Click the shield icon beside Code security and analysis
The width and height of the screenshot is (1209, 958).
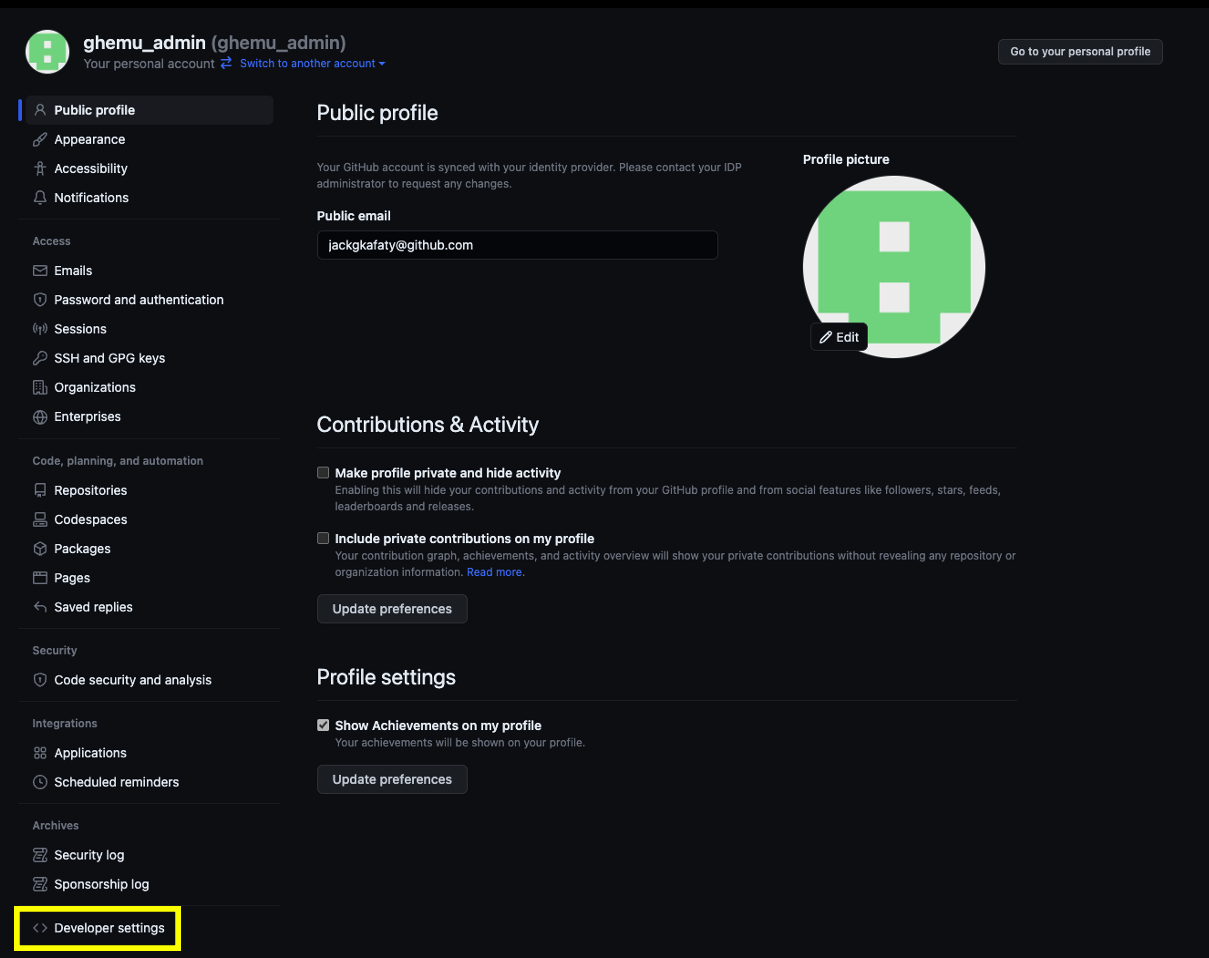[x=40, y=679]
